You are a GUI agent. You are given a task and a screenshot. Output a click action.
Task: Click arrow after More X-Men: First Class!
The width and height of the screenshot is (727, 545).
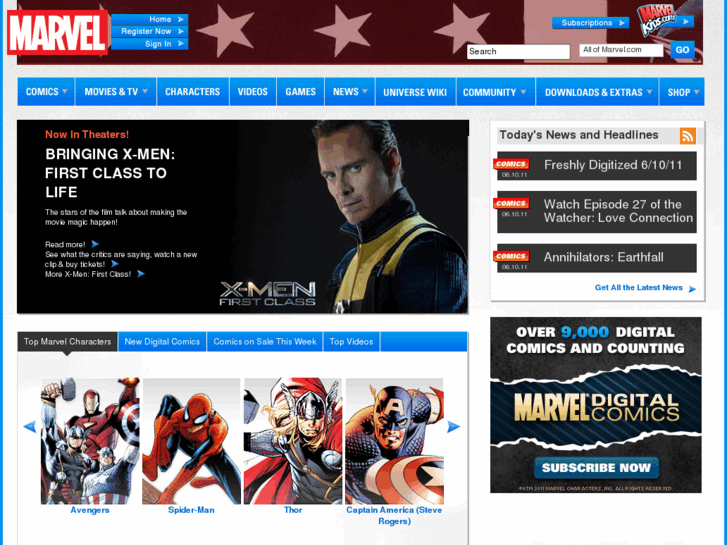point(141,274)
